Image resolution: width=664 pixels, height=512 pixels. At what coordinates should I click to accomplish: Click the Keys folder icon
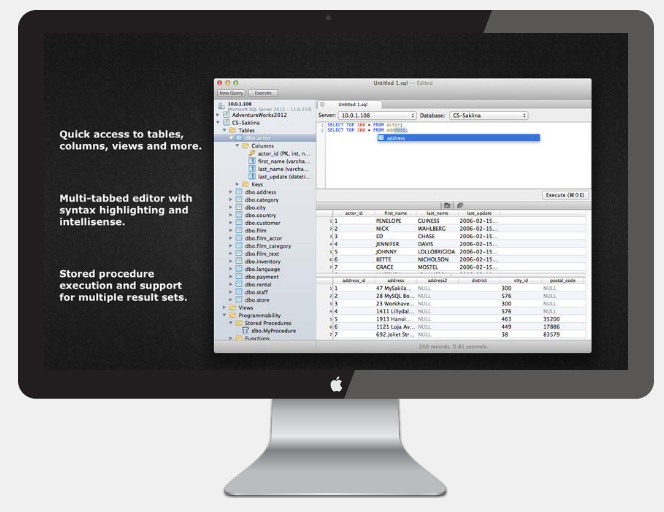pos(246,184)
